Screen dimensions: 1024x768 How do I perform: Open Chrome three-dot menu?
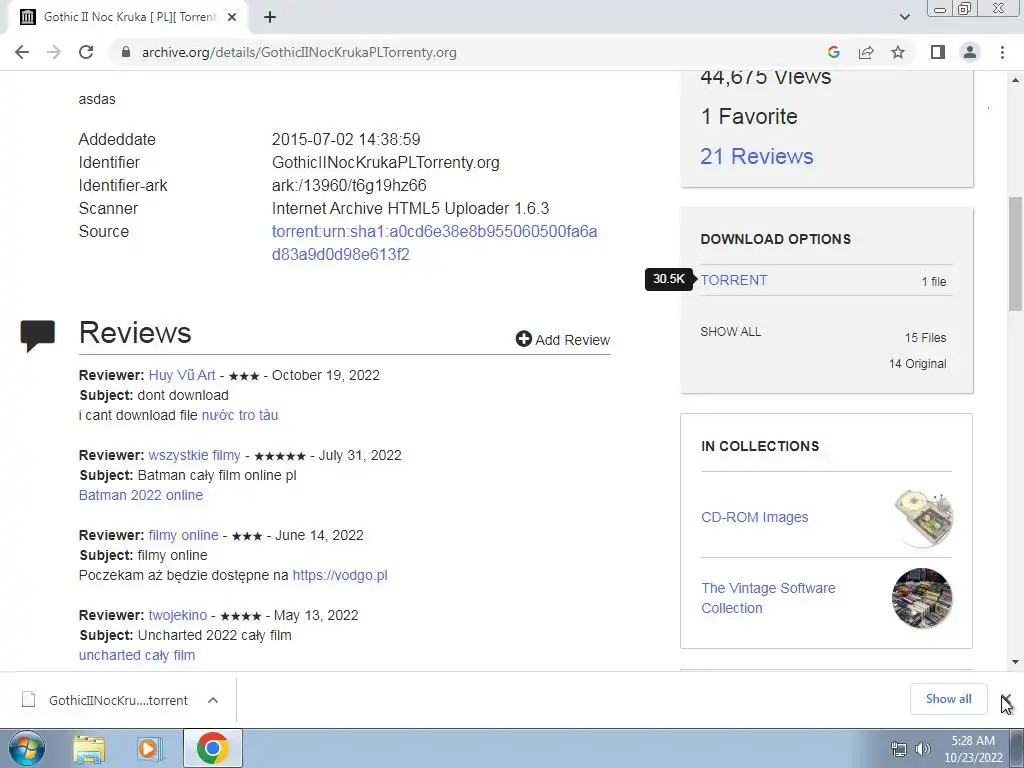1002,52
